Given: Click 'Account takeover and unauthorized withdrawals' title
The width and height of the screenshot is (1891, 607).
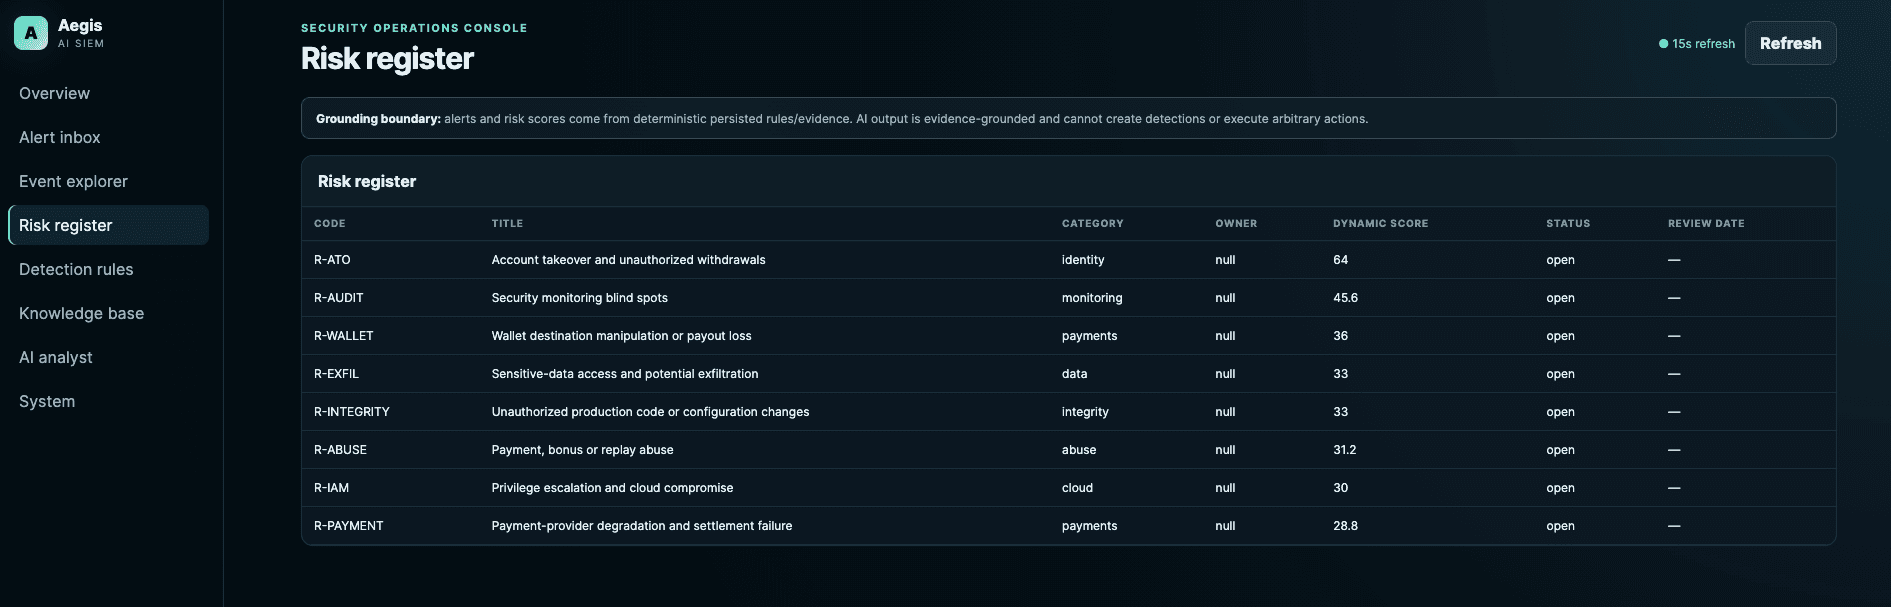Looking at the screenshot, I should 628,260.
